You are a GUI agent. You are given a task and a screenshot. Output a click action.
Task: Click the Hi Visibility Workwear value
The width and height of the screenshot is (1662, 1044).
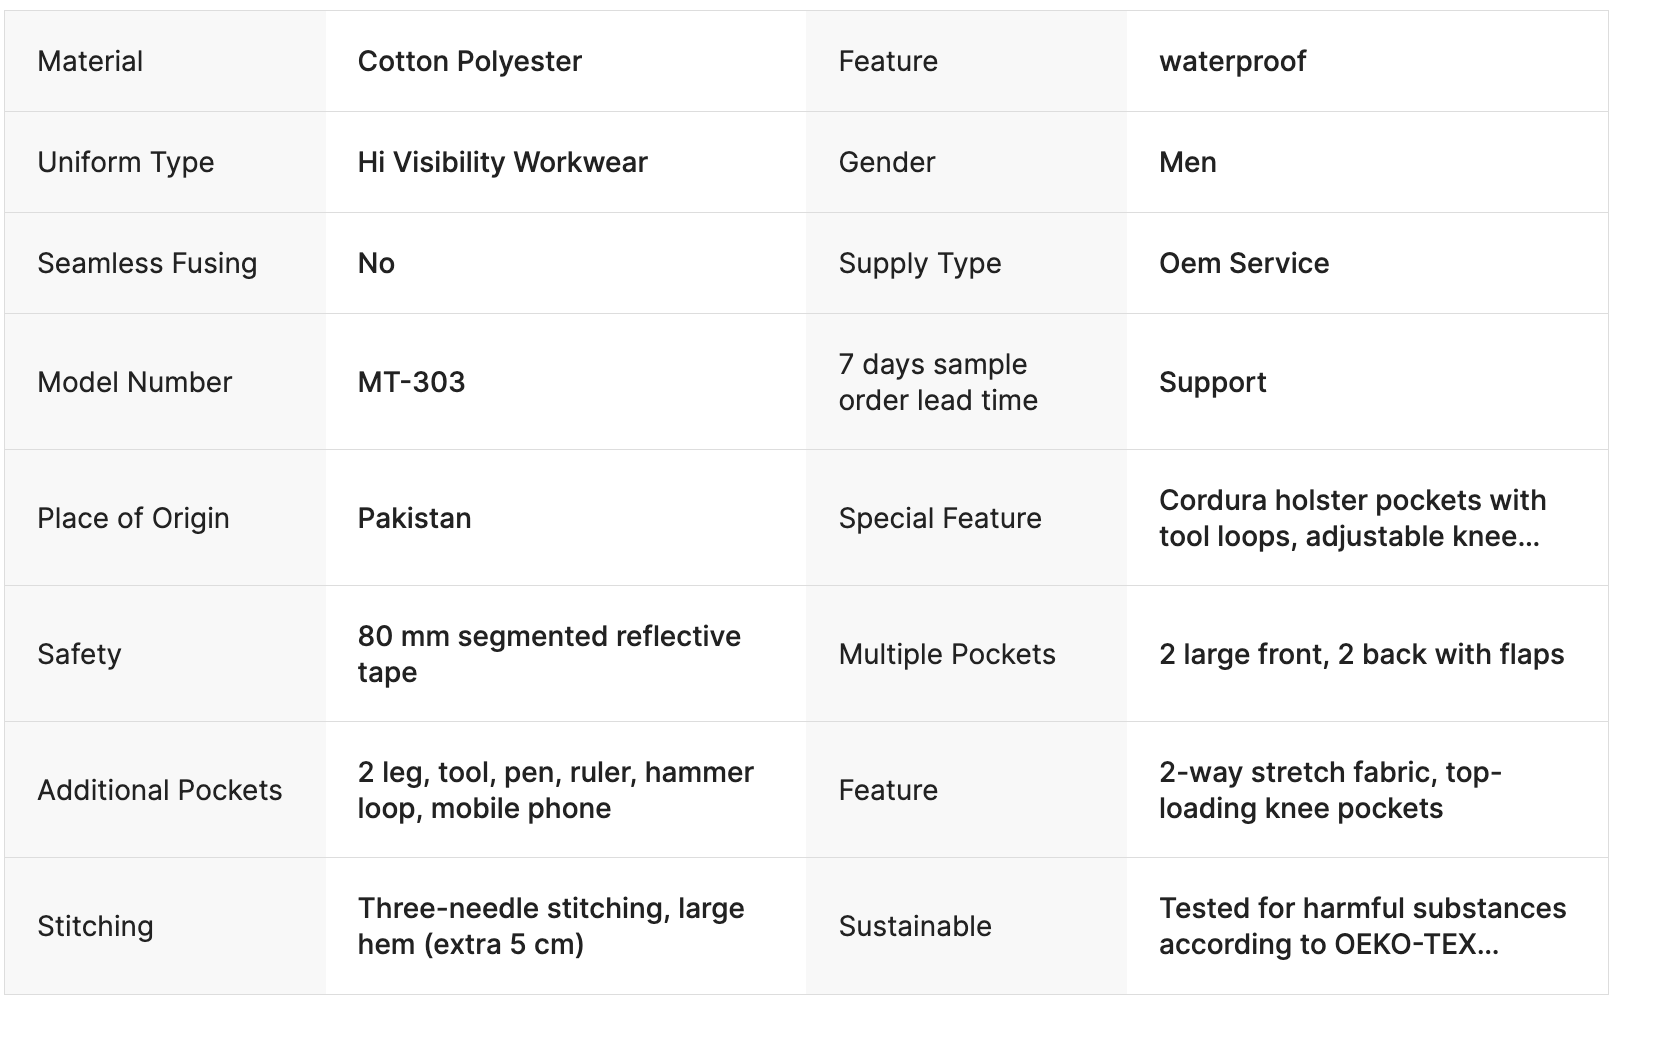pyautogui.click(x=502, y=162)
